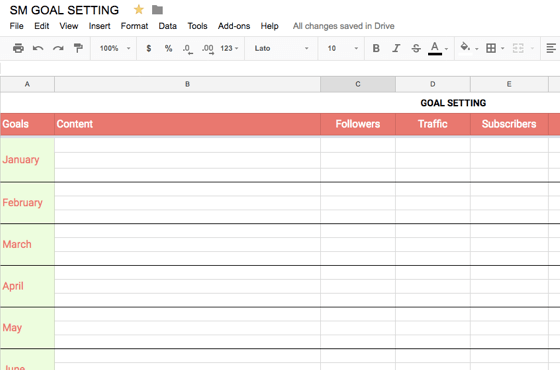Open the Insert menu

(99, 26)
